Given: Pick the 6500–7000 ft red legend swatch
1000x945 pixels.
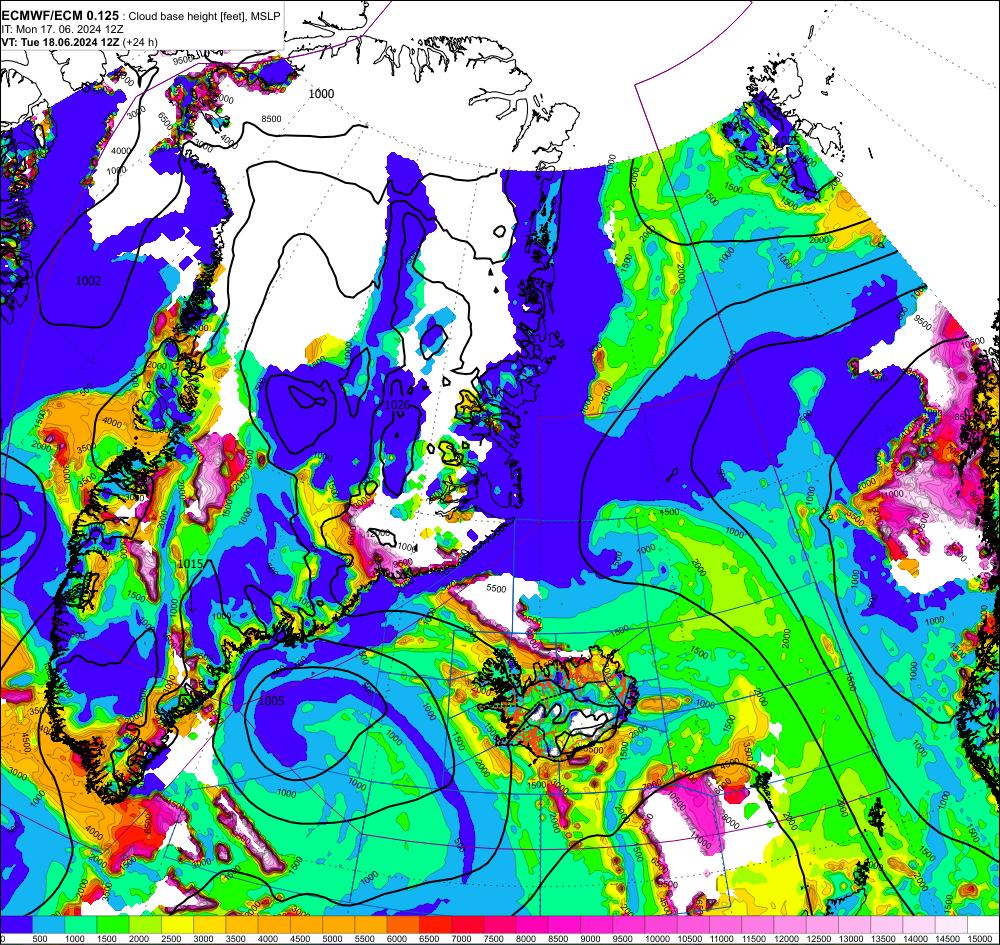Looking at the screenshot, I should pyautogui.click(x=436, y=925).
